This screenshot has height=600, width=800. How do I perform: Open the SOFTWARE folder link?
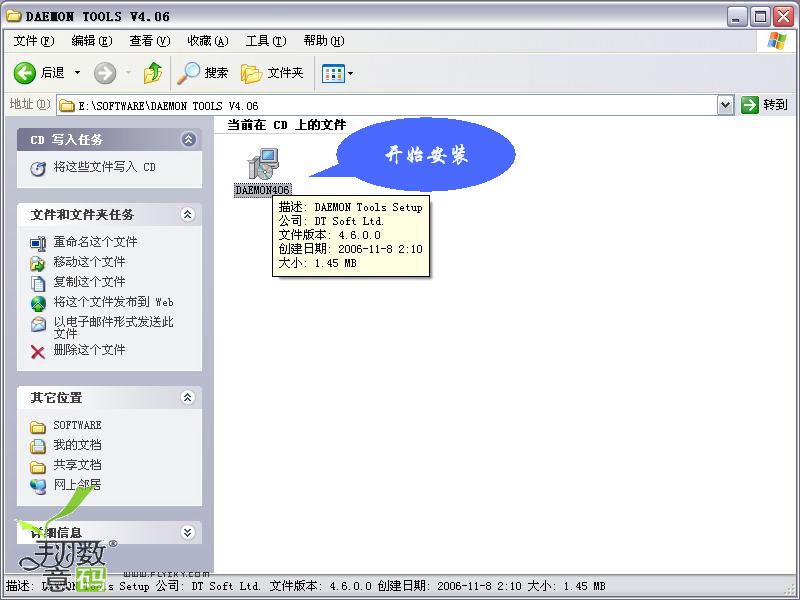coord(77,425)
